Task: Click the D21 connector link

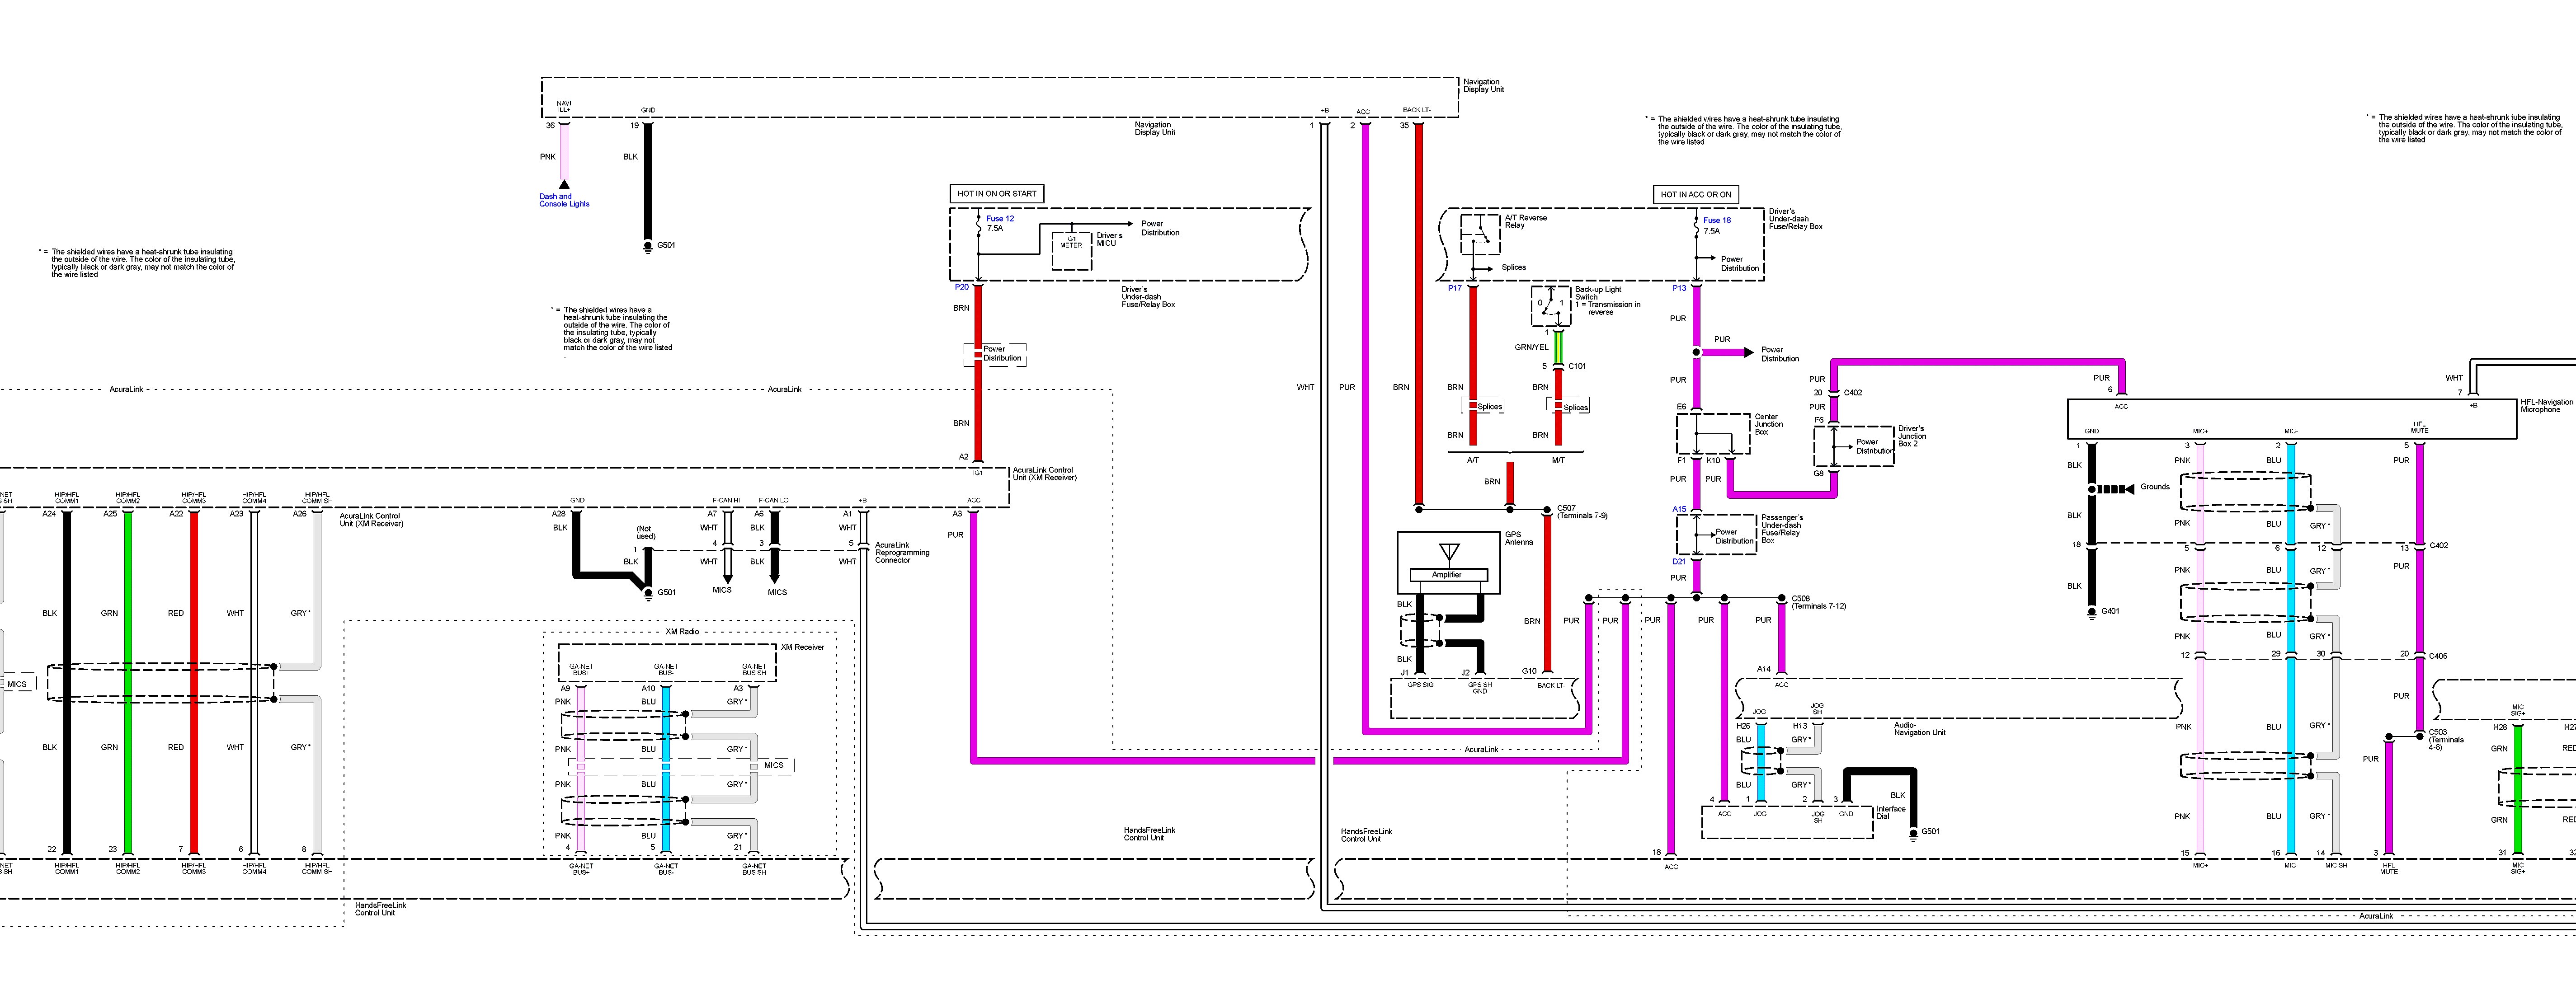Action: tap(1679, 562)
